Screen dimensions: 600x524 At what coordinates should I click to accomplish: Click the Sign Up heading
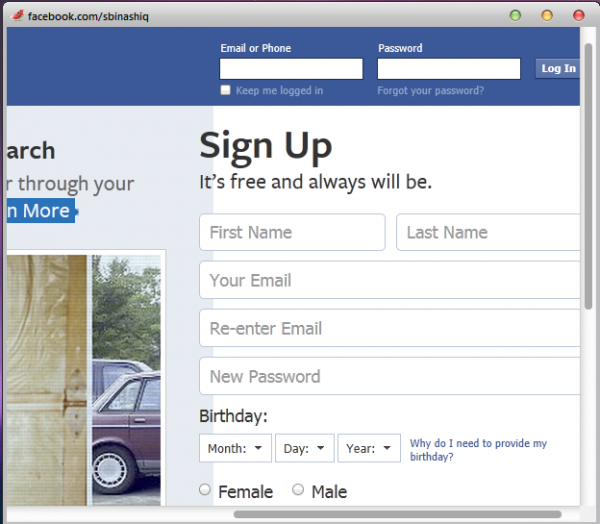(x=266, y=147)
